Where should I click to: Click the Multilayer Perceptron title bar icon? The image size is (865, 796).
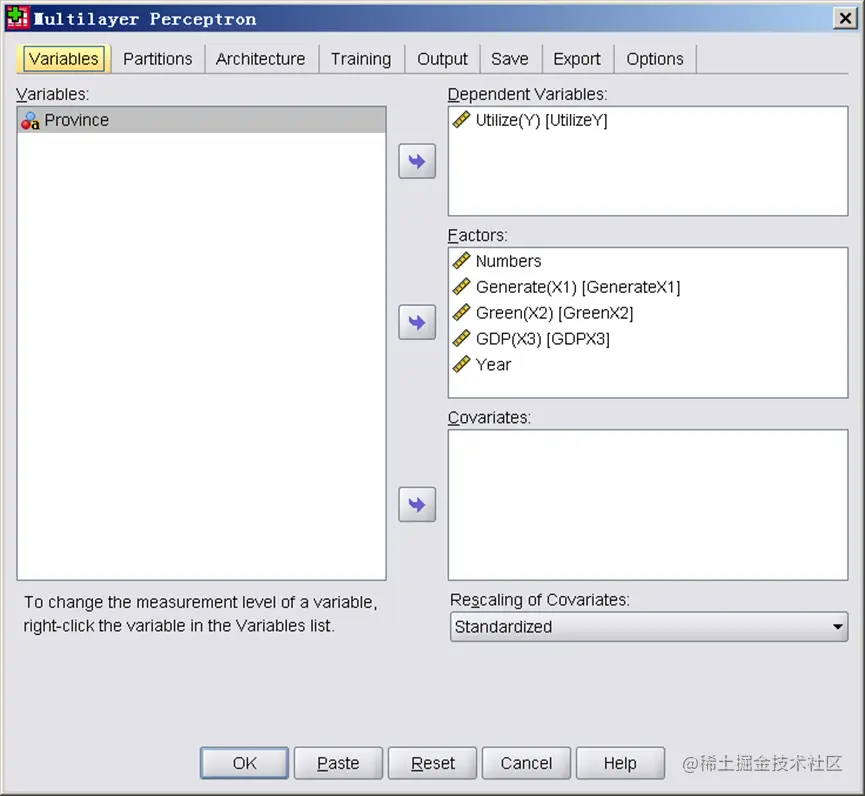(18, 18)
